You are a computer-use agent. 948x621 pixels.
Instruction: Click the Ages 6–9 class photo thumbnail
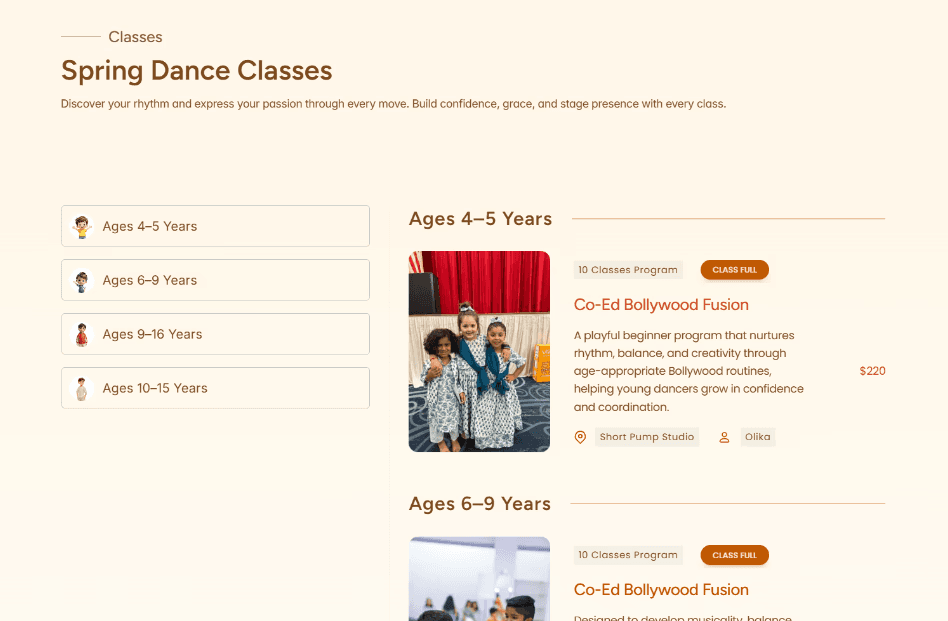[479, 579]
